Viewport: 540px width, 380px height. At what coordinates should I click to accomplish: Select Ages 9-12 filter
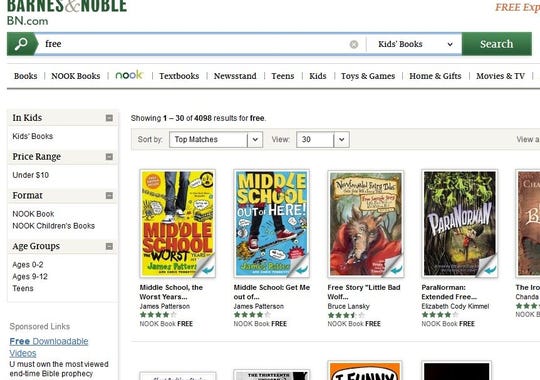pyautogui.click(x=30, y=277)
